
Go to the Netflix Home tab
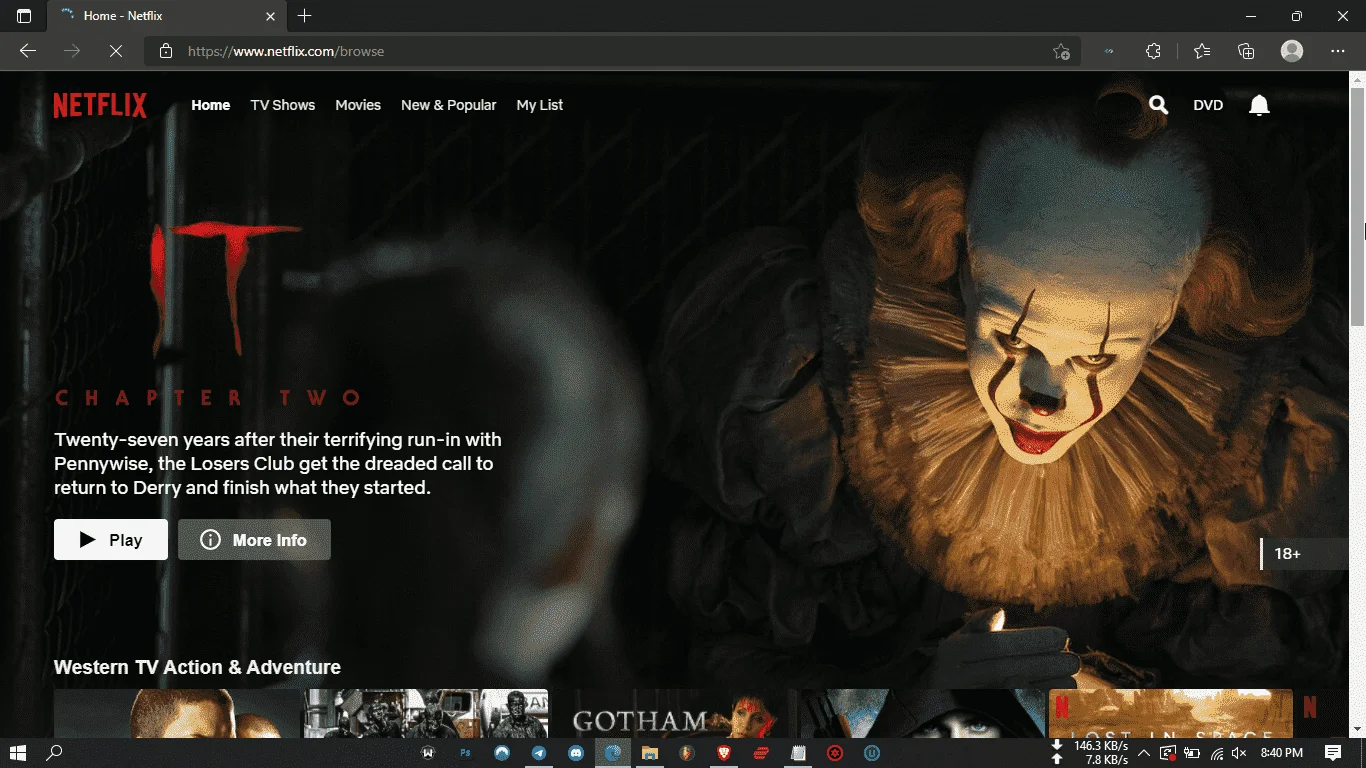click(x=211, y=105)
